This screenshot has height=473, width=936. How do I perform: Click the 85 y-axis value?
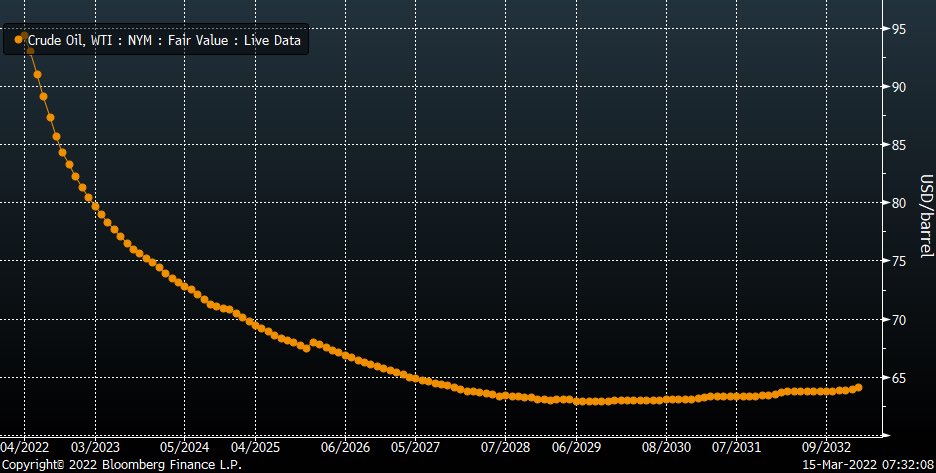pyautogui.click(x=898, y=145)
